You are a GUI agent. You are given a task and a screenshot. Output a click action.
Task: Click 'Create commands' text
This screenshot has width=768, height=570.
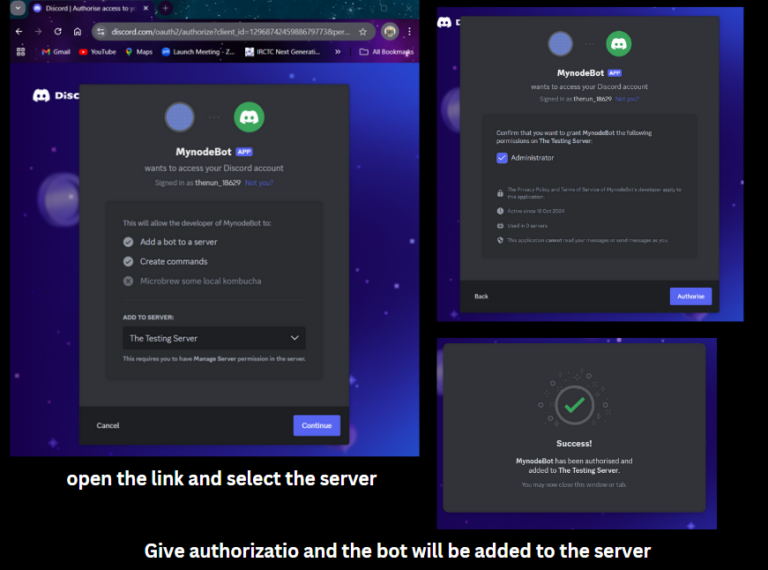coord(173,261)
